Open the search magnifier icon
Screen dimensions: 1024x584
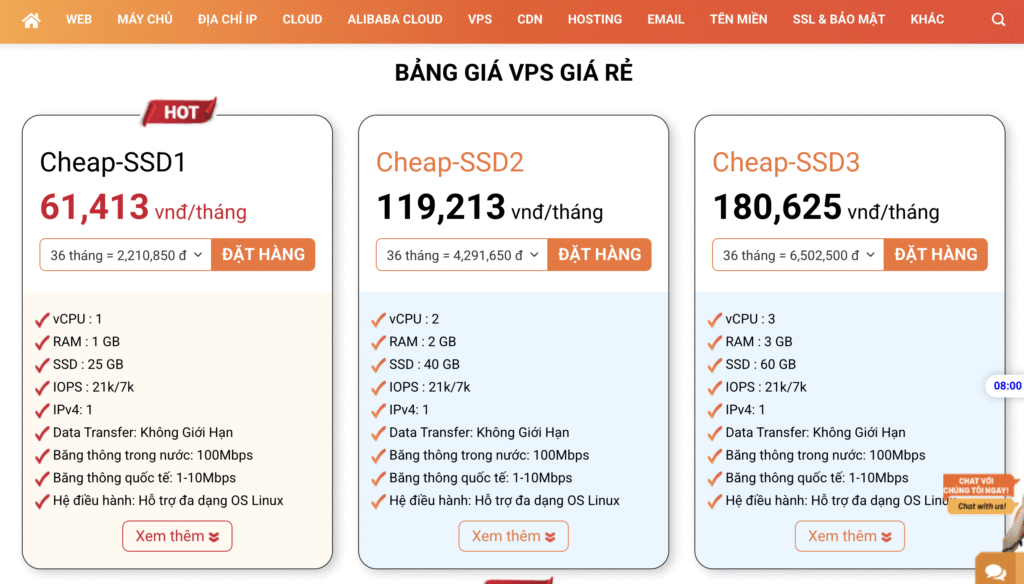[998, 20]
